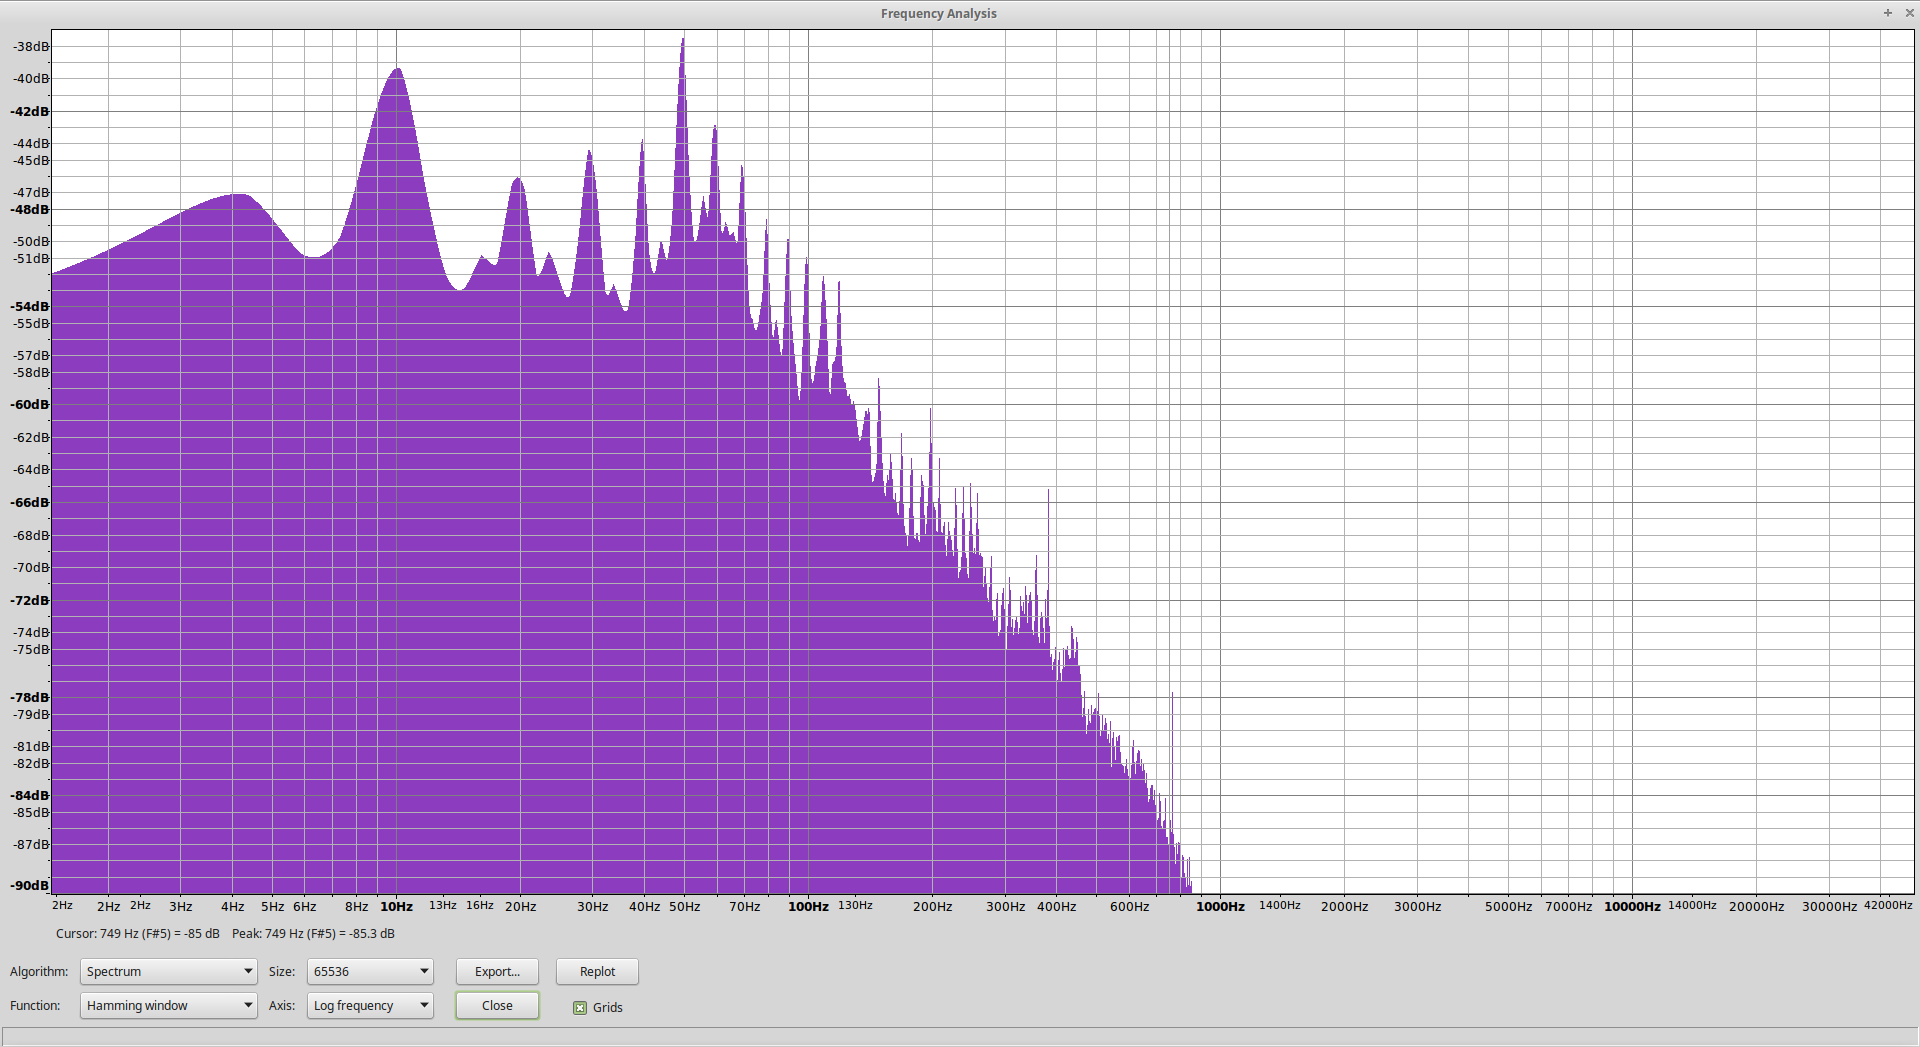Click the -60dB label on level axis
The height and width of the screenshot is (1047, 1920).
pyautogui.click(x=30, y=404)
